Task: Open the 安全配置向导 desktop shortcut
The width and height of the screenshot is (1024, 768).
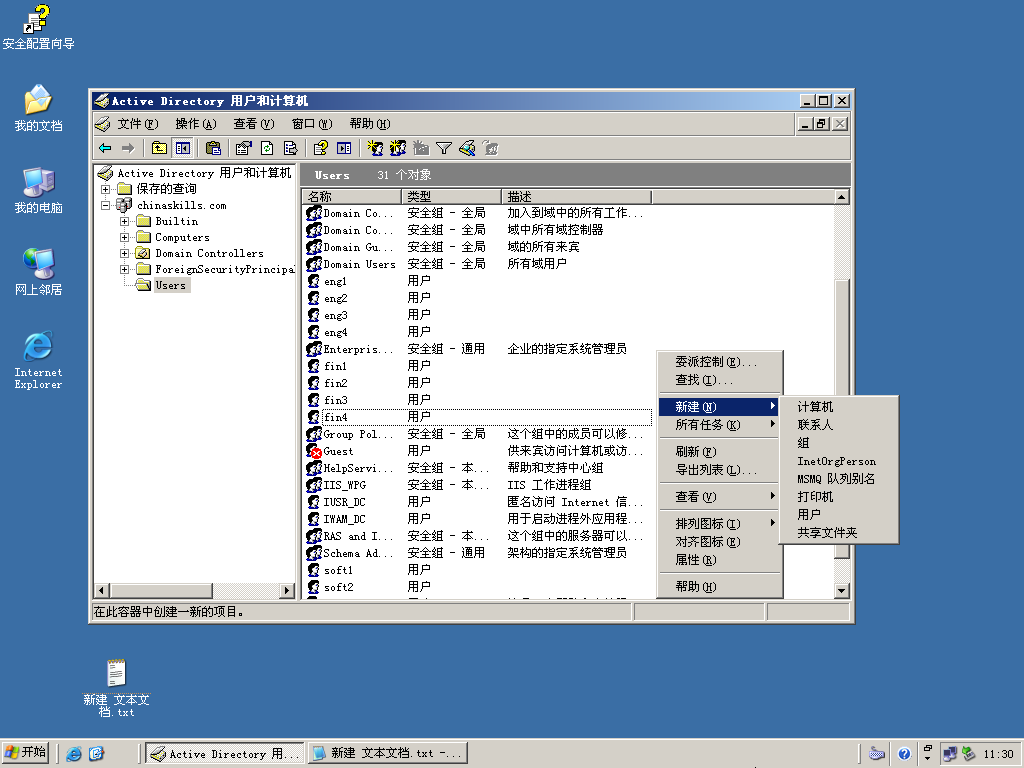Action: tap(38, 27)
